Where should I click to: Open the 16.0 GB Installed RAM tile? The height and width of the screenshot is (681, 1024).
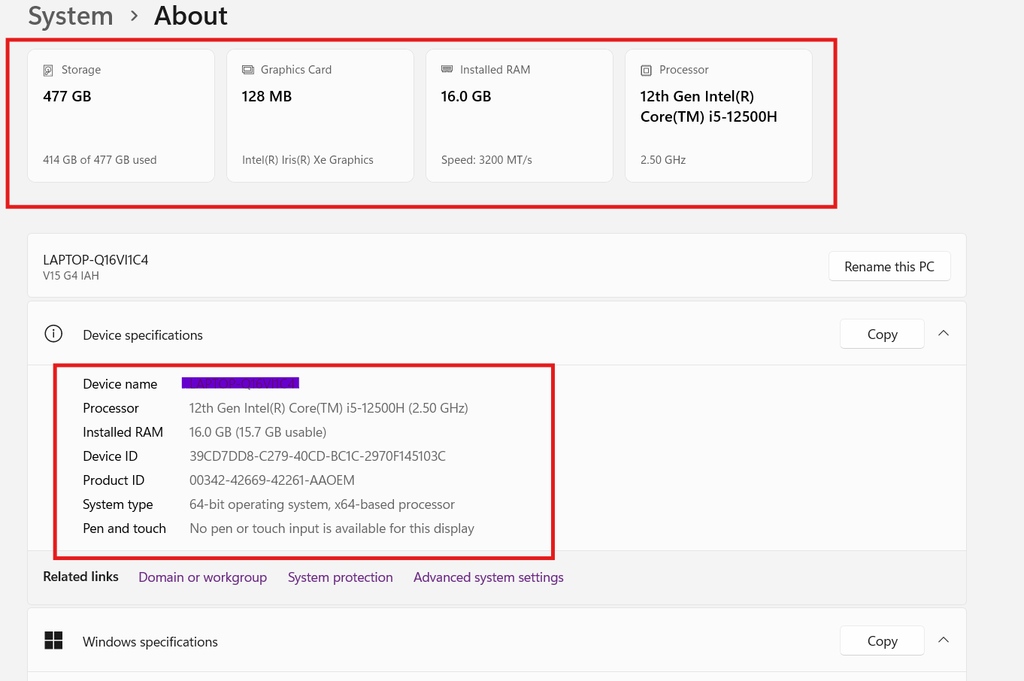point(519,116)
